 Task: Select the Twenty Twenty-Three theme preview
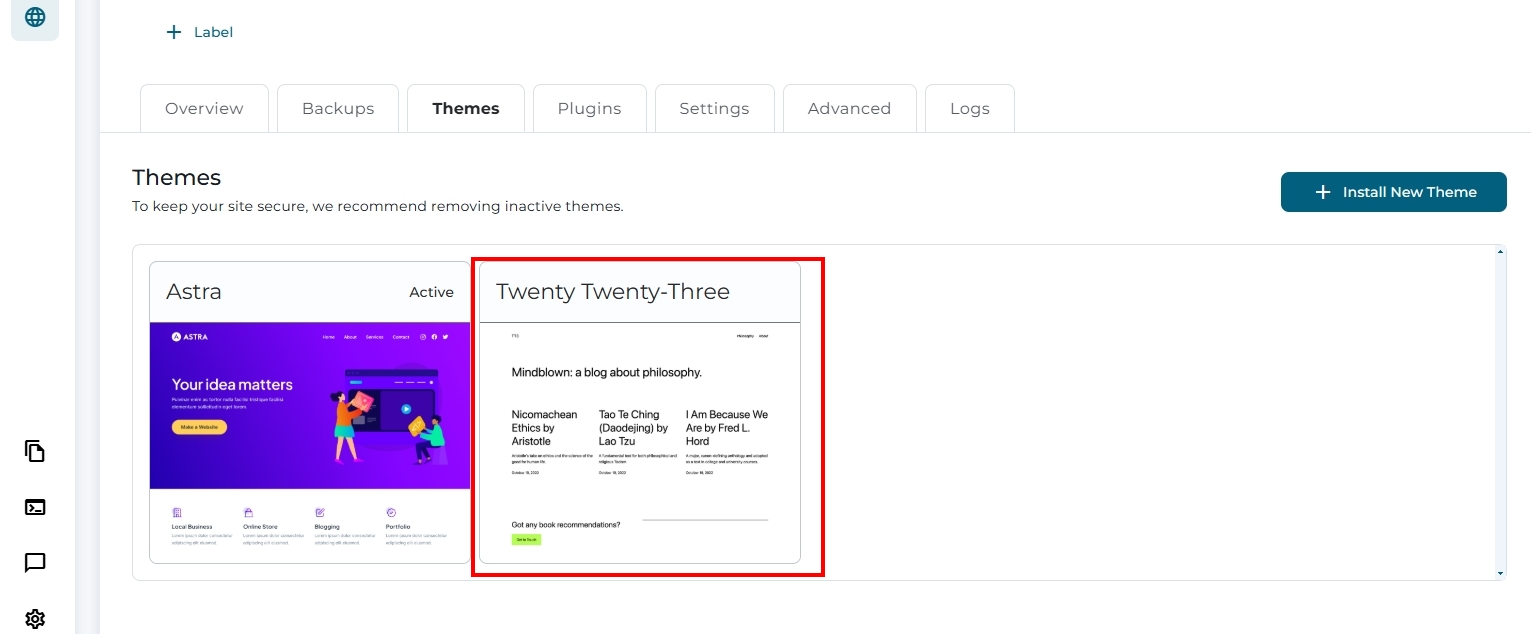(x=640, y=443)
